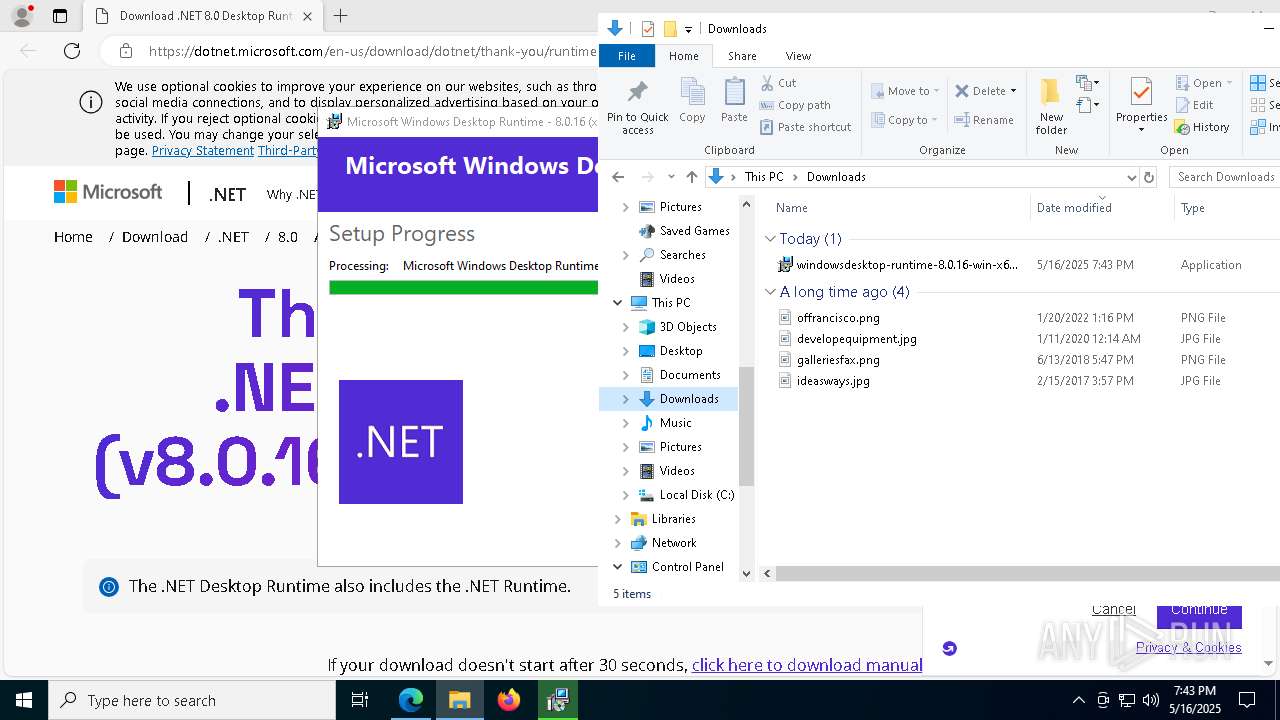Open the Properties dropdown arrow
The image size is (1280, 720).
click(1141, 130)
